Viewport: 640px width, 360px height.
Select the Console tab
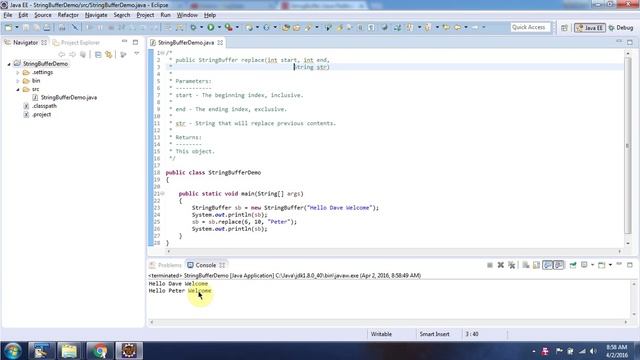(x=206, y=265)
